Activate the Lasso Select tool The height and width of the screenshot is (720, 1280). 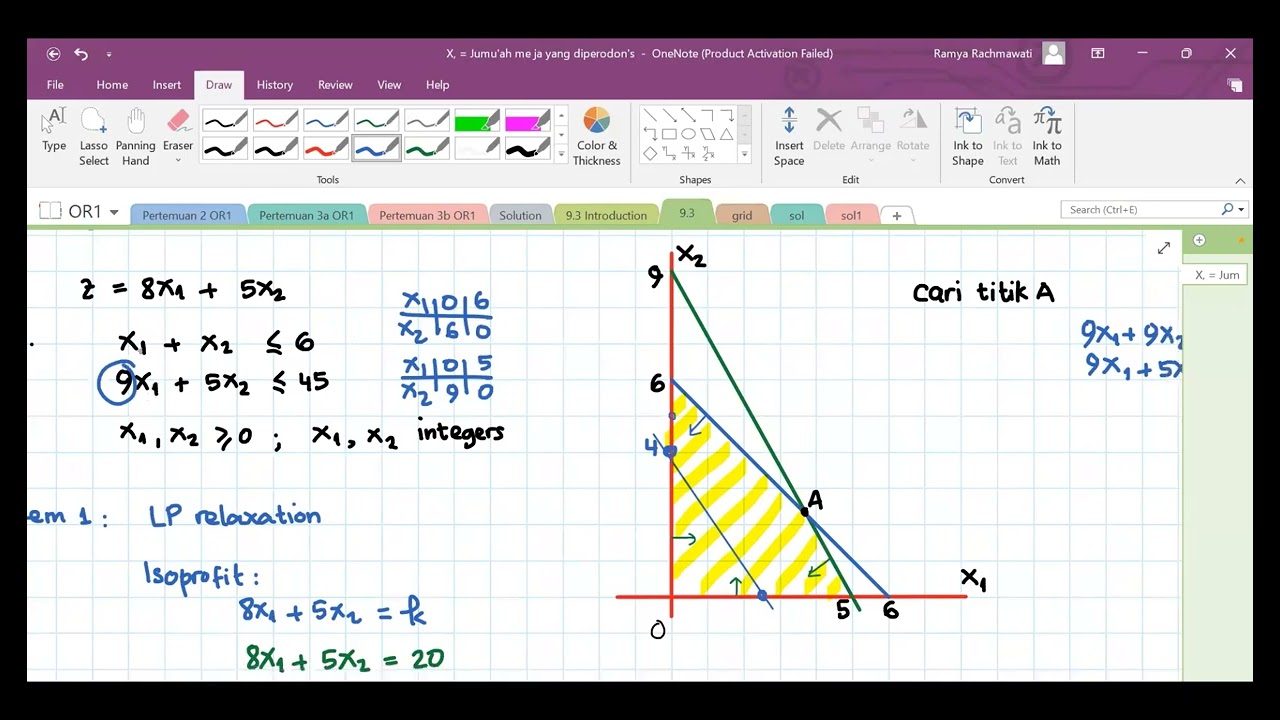94,135
